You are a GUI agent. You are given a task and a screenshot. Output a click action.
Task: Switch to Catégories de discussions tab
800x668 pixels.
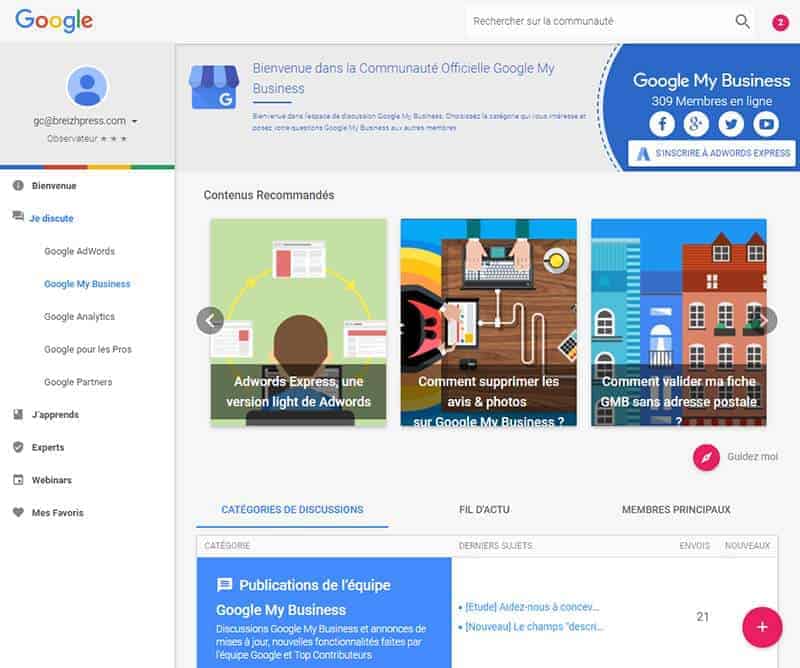292,509
